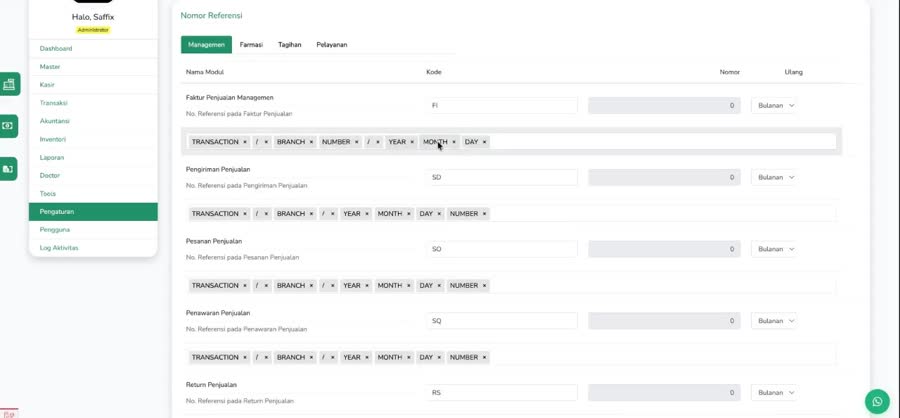Open the wallet shortcut icon

point(8,169)
